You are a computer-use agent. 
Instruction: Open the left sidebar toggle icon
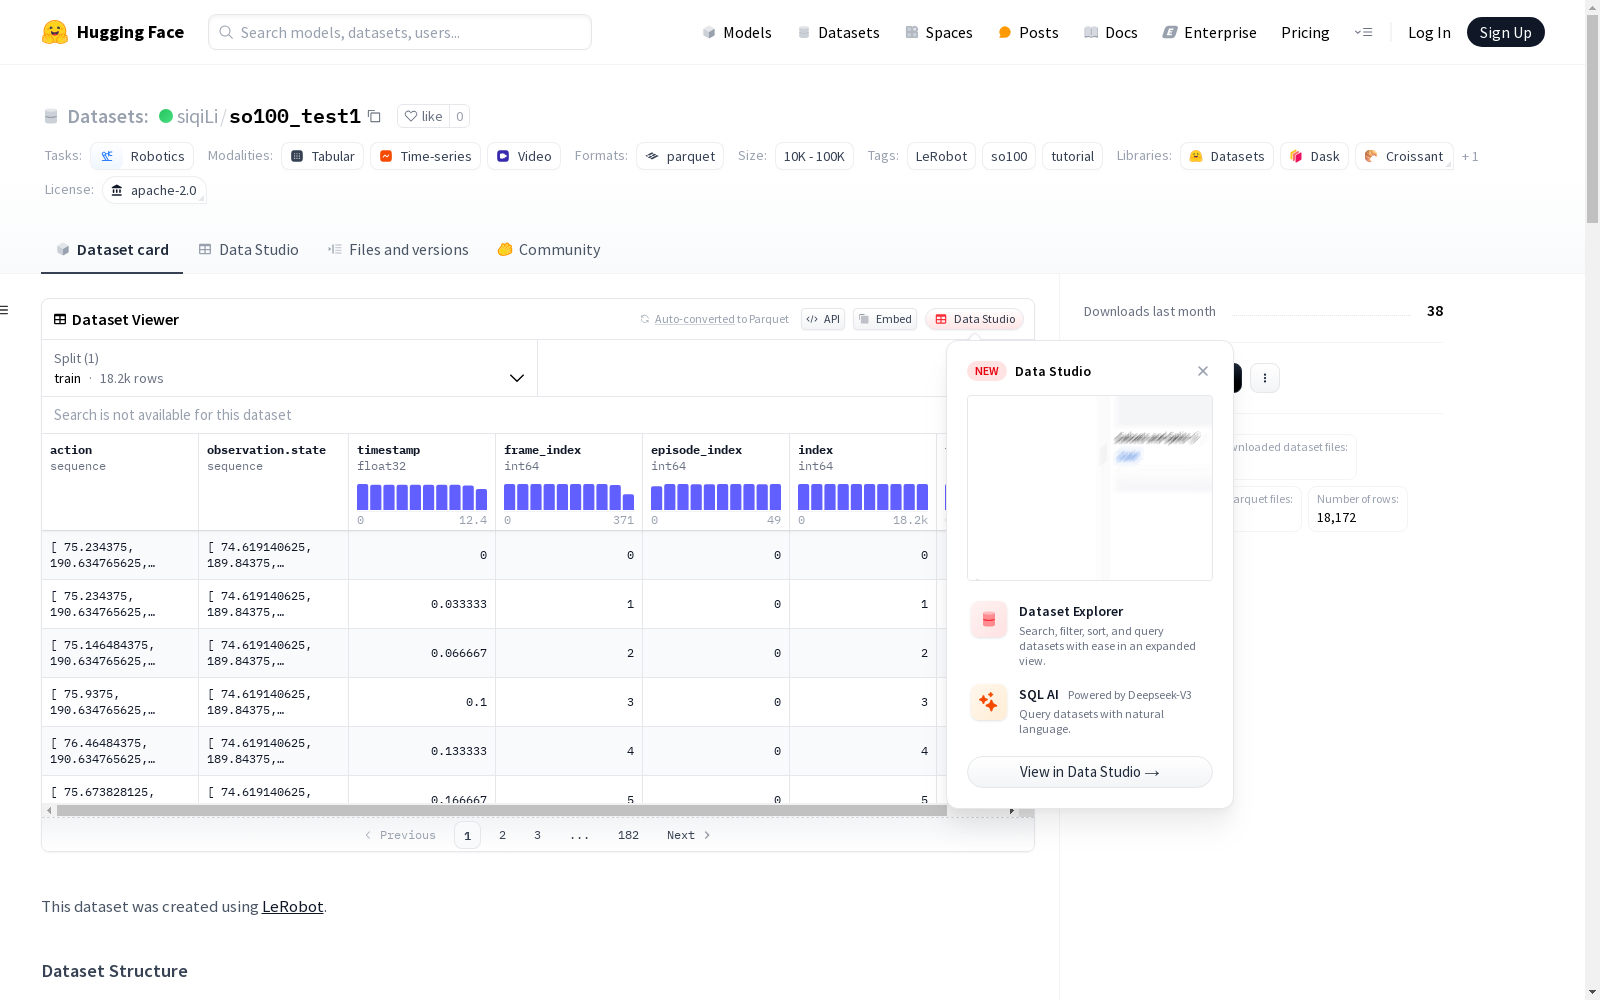coord(5,310)
